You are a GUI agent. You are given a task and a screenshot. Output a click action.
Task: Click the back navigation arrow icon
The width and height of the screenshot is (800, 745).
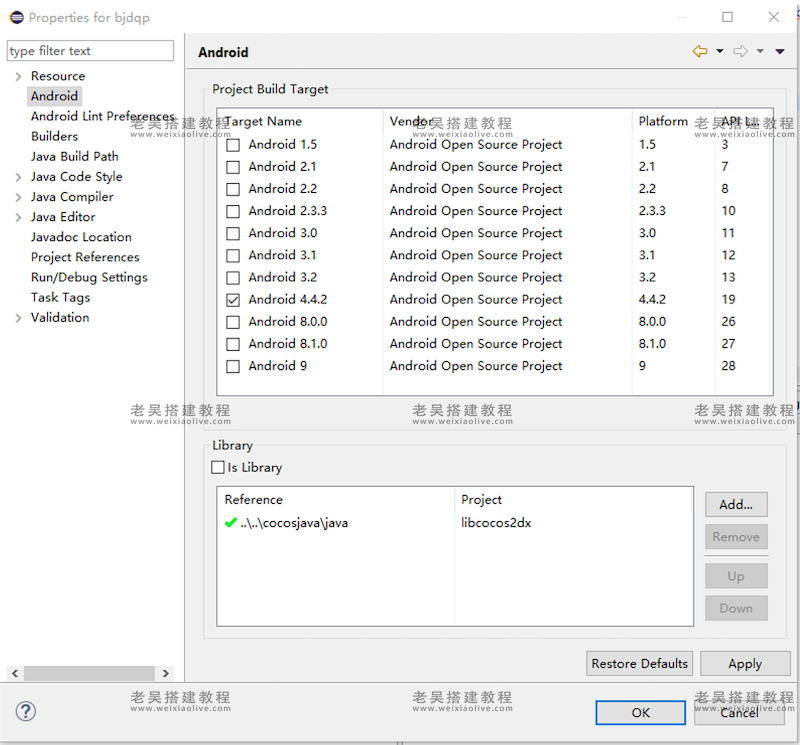click(700, 52)
